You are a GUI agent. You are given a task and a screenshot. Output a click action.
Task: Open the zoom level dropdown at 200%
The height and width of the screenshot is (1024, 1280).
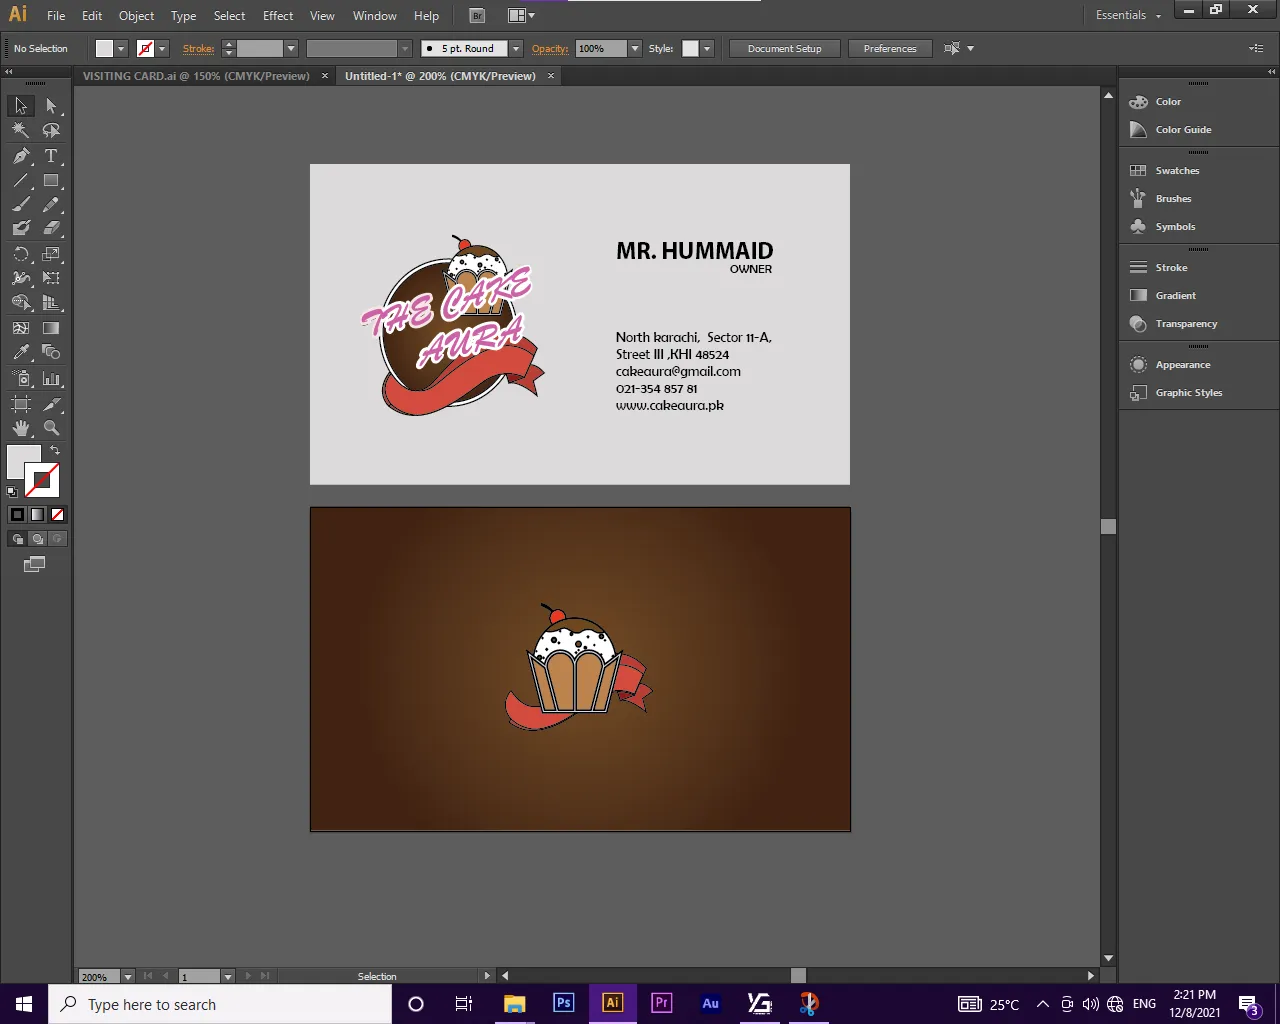click(x=128, y=977)
